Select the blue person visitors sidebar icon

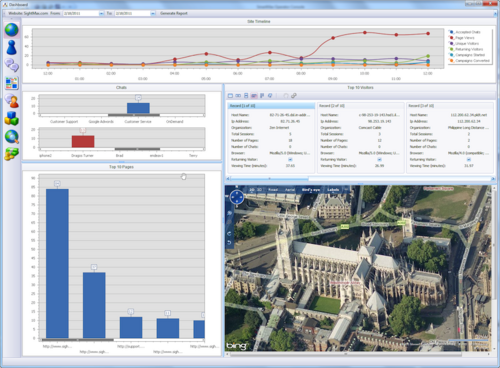[x=11, y=47]
